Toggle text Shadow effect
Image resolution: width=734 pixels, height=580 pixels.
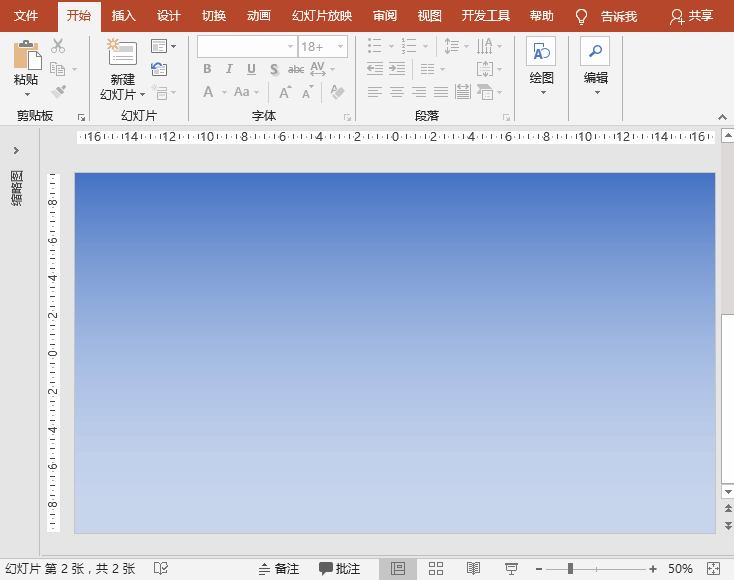274,70
